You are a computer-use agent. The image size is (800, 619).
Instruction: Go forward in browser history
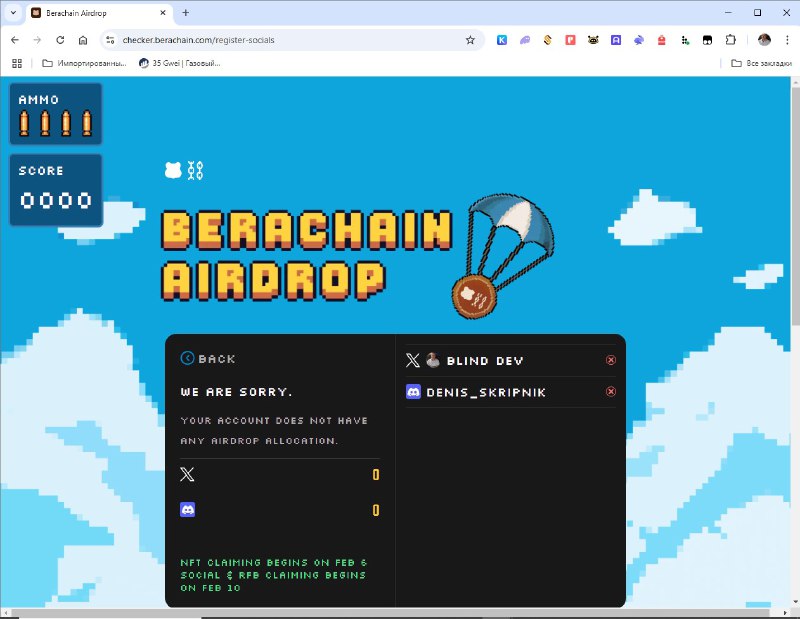37,40
